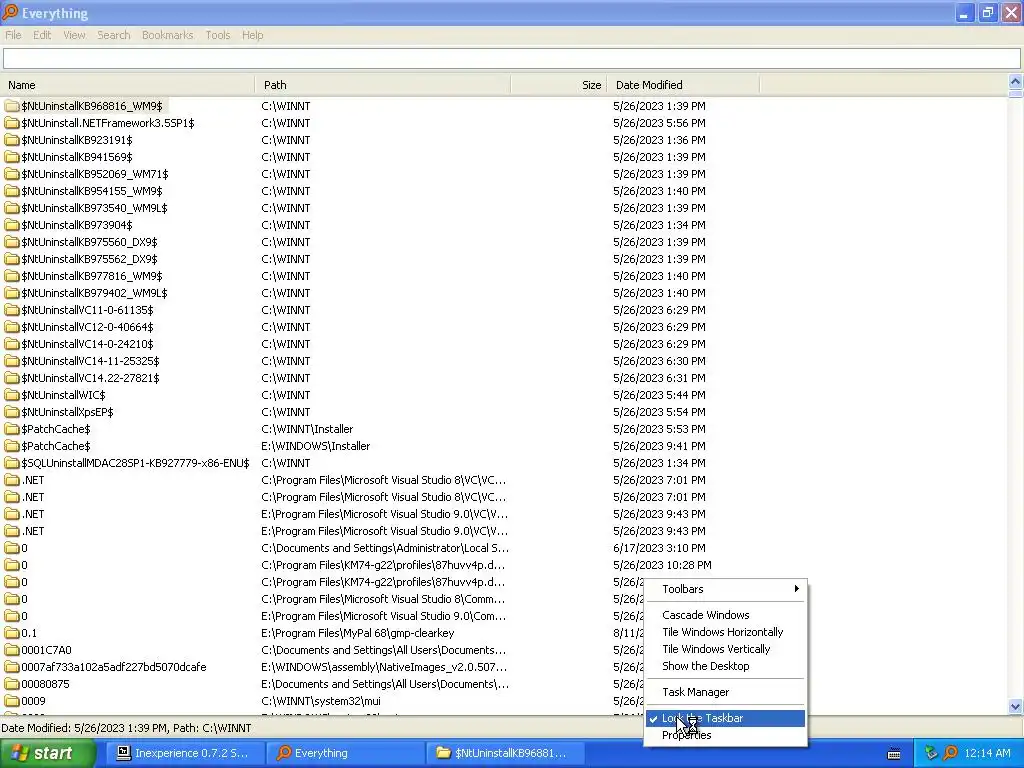1024x768 pixels.
Task: Open the Help menu
Action: (x=252, y=35)
